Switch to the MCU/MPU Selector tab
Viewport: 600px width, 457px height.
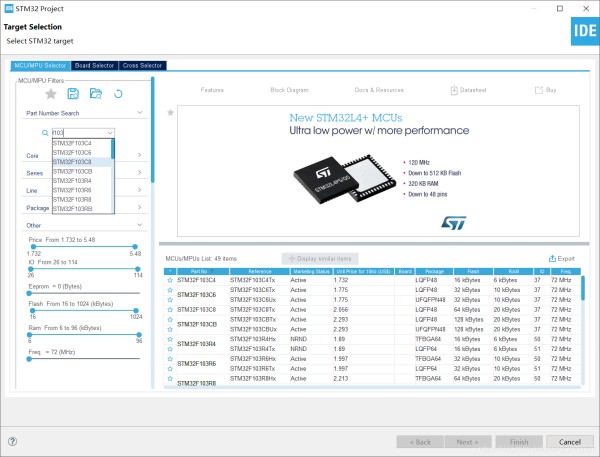(x=40, y=65)
